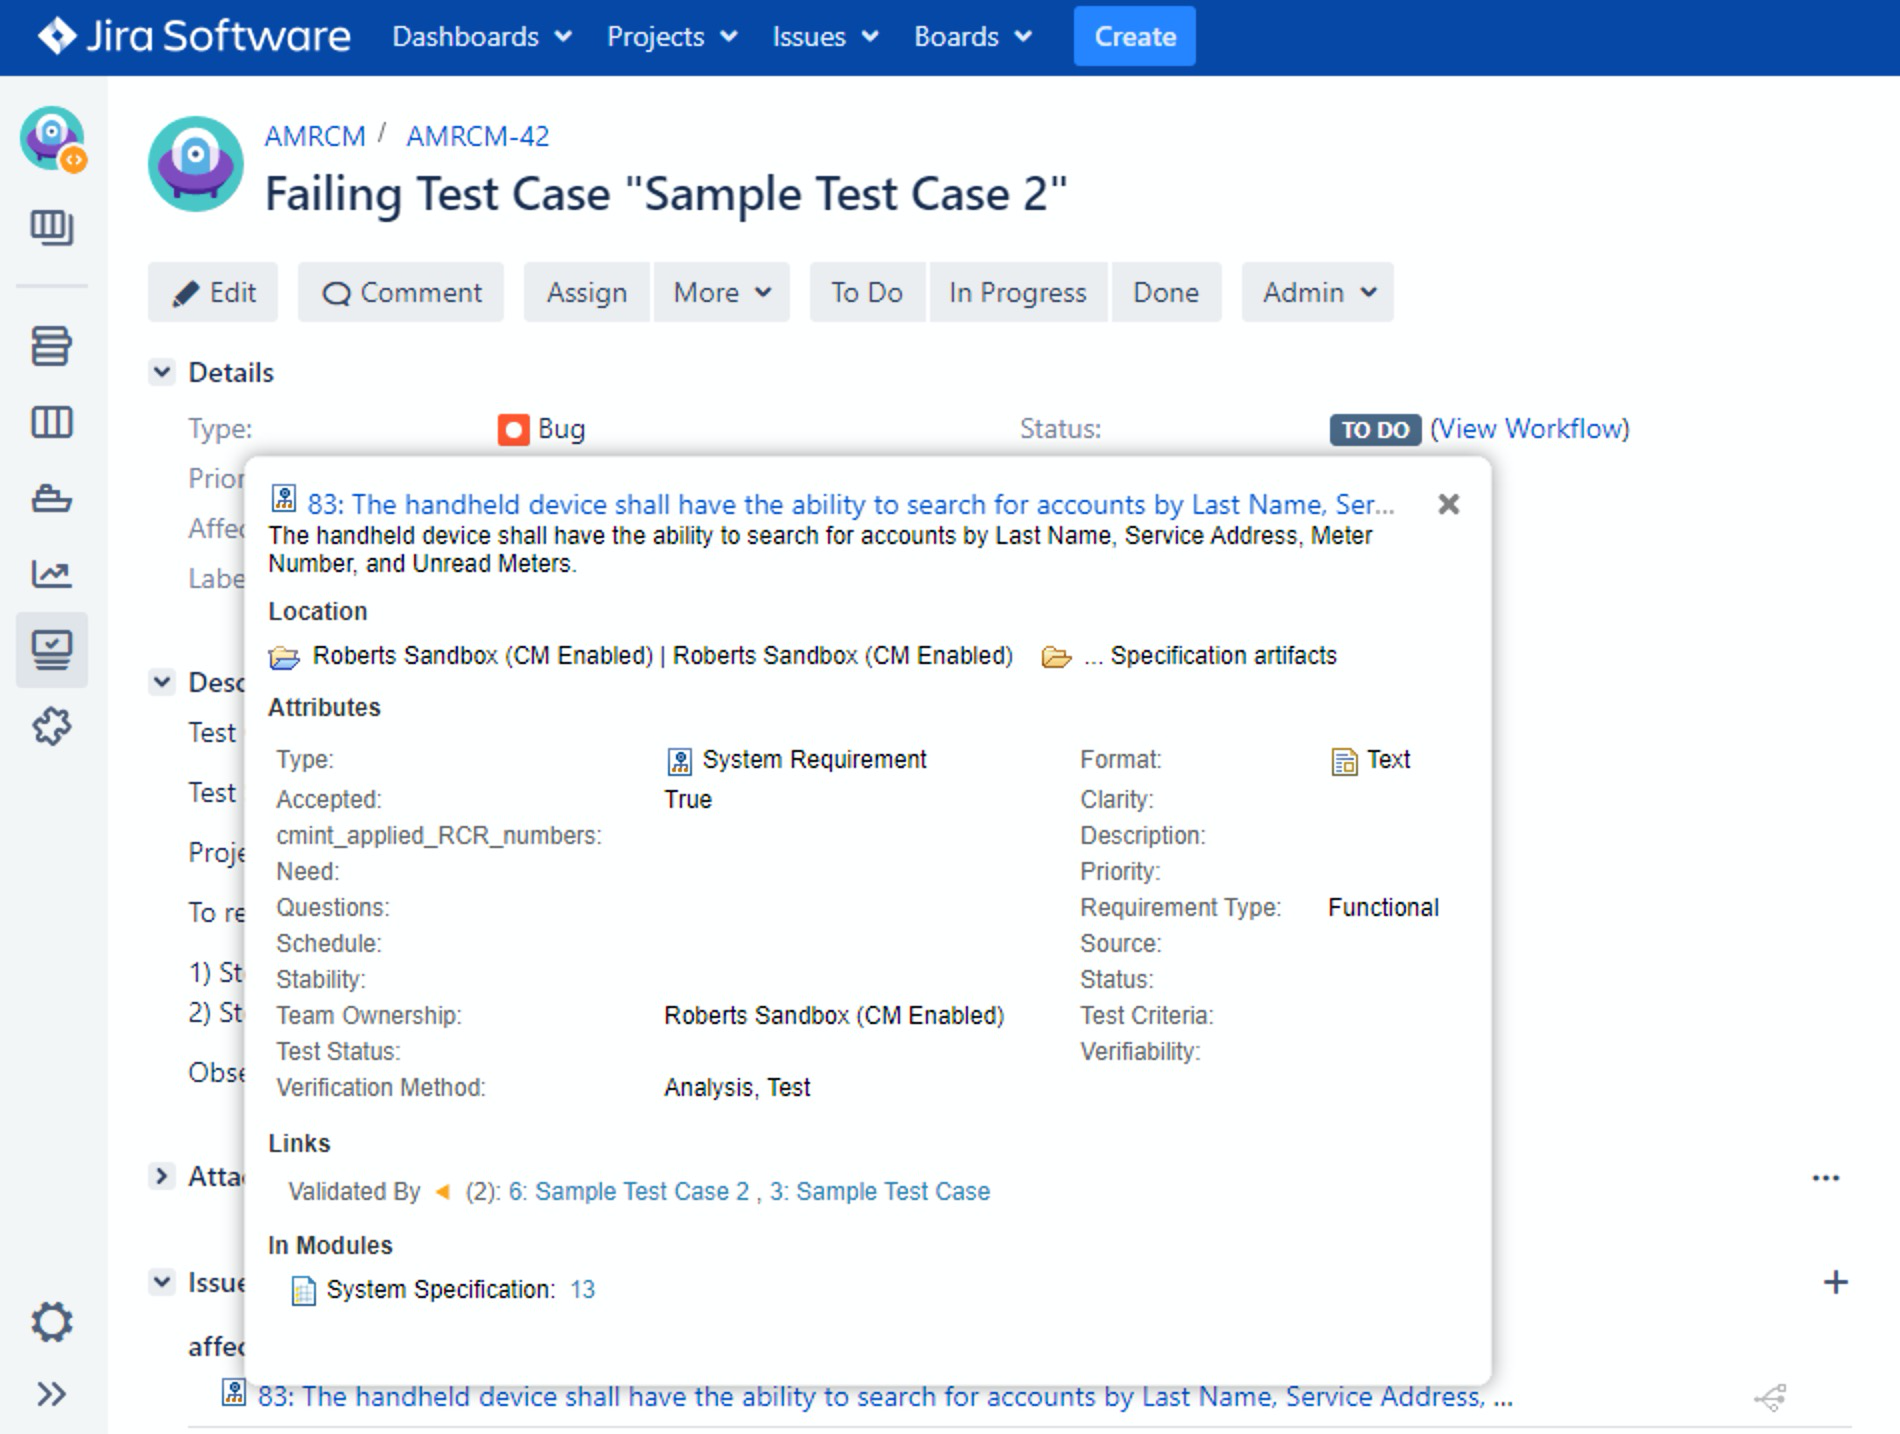Viewport: 1900px width, 1434px height.
Task: Collapse the Details section
Action: coord(162,372)
